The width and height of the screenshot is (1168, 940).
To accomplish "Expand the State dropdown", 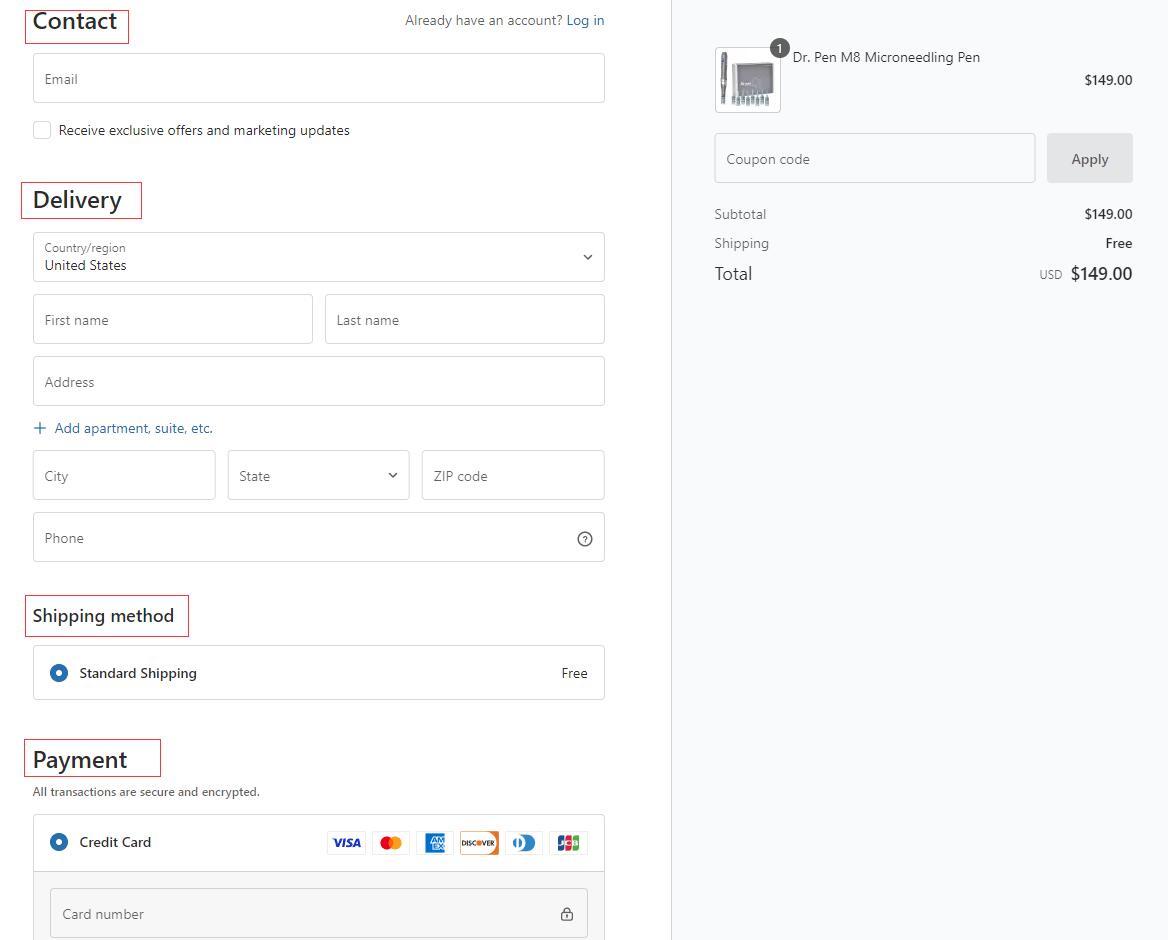I will [318, 476].
